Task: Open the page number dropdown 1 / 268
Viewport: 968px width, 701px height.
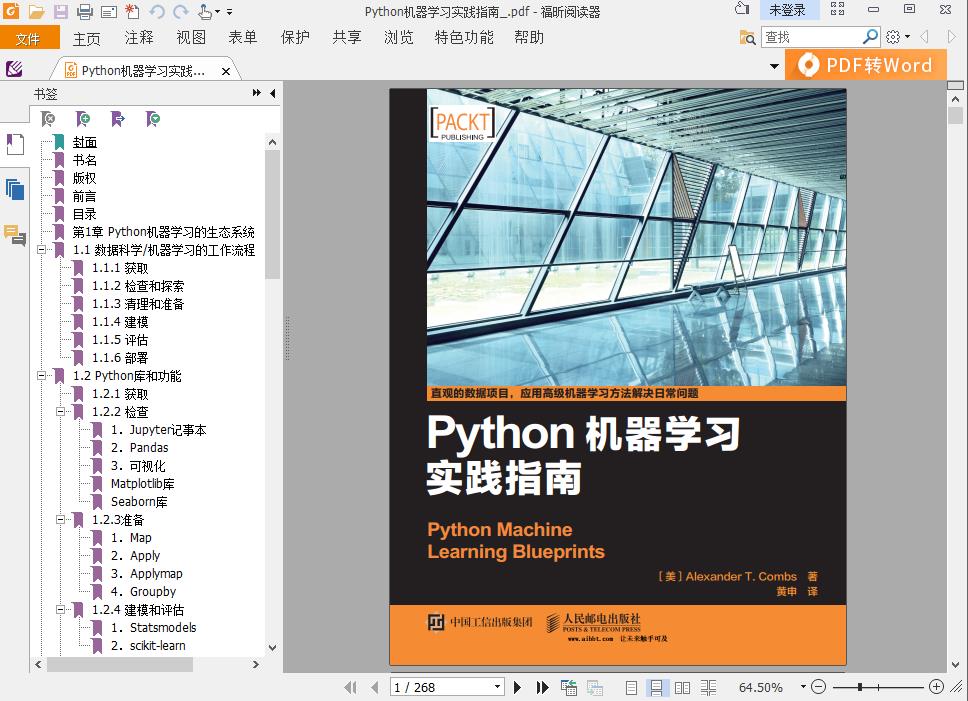Action: click(498, 687)
